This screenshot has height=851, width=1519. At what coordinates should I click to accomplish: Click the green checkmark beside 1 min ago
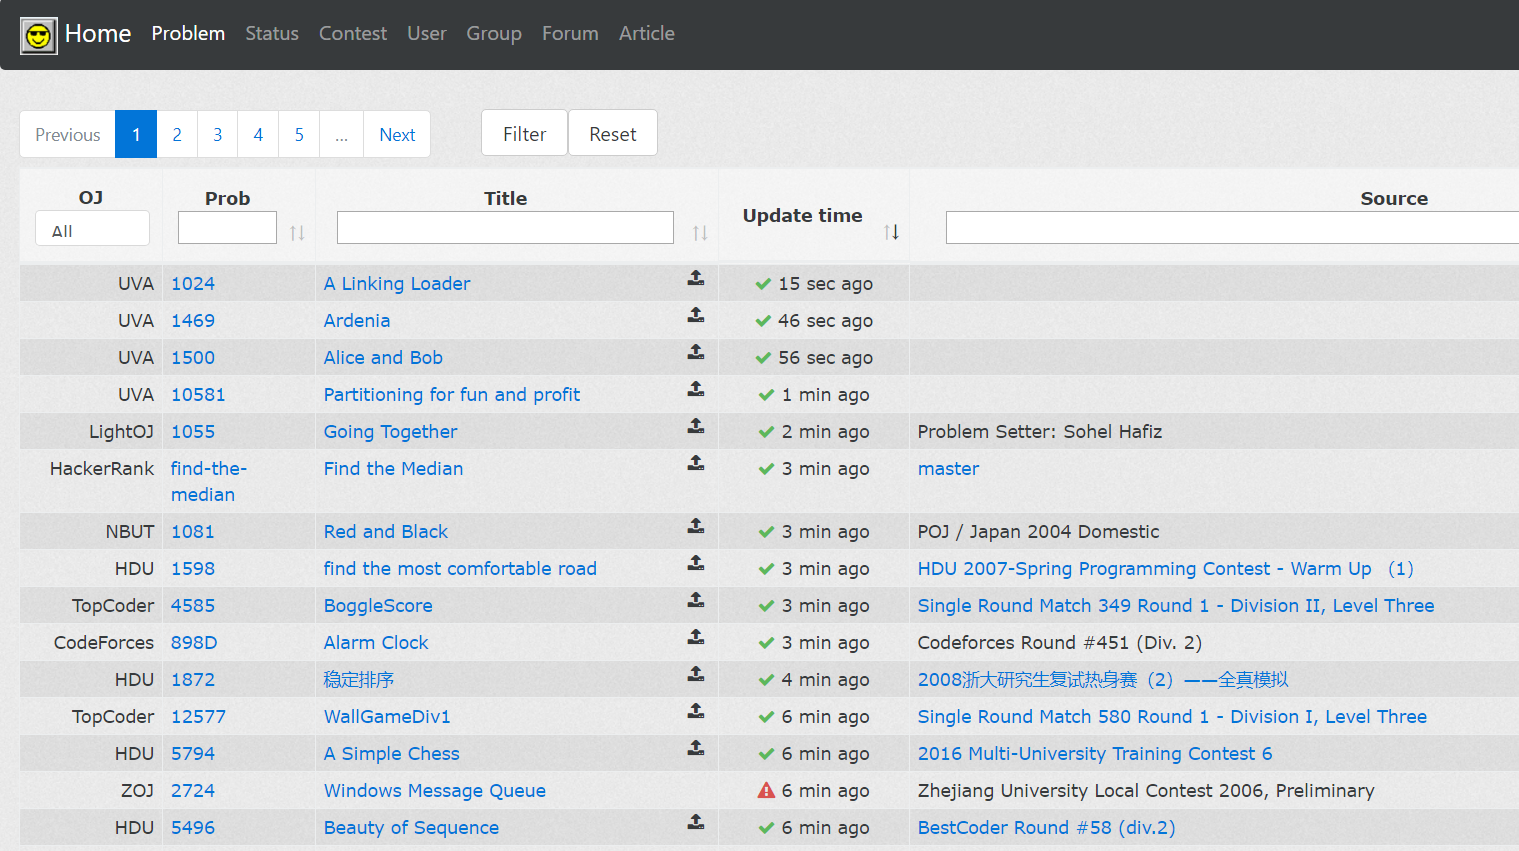(x=766, y=395)
